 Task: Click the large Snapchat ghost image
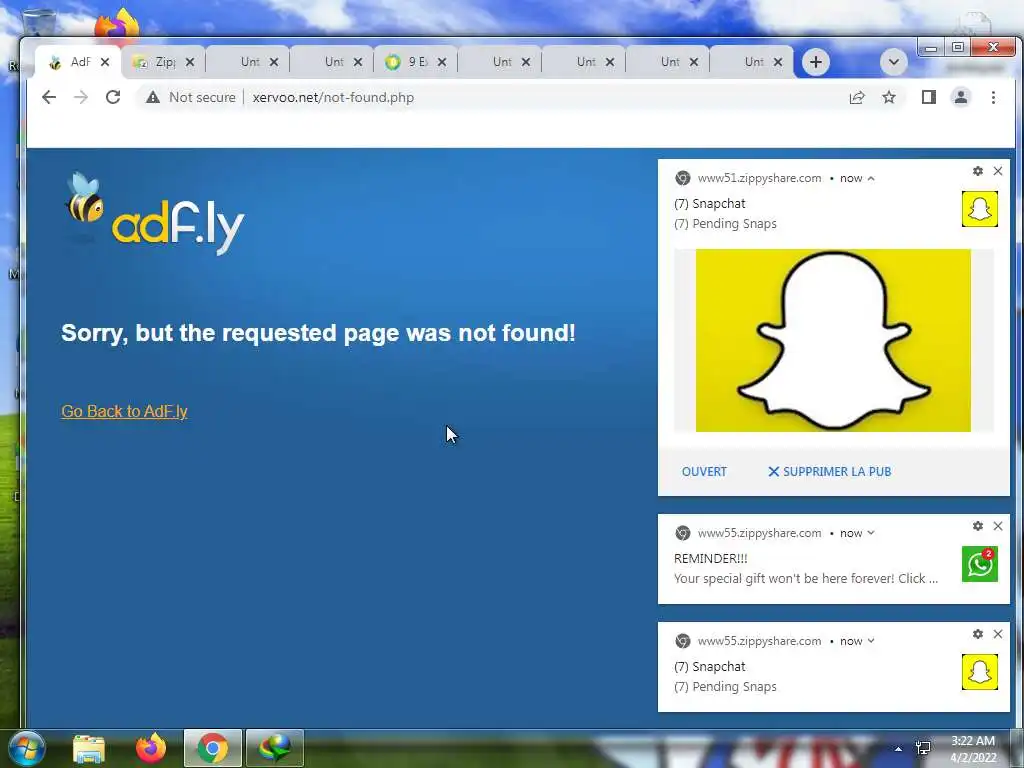(x=833, y=340)
